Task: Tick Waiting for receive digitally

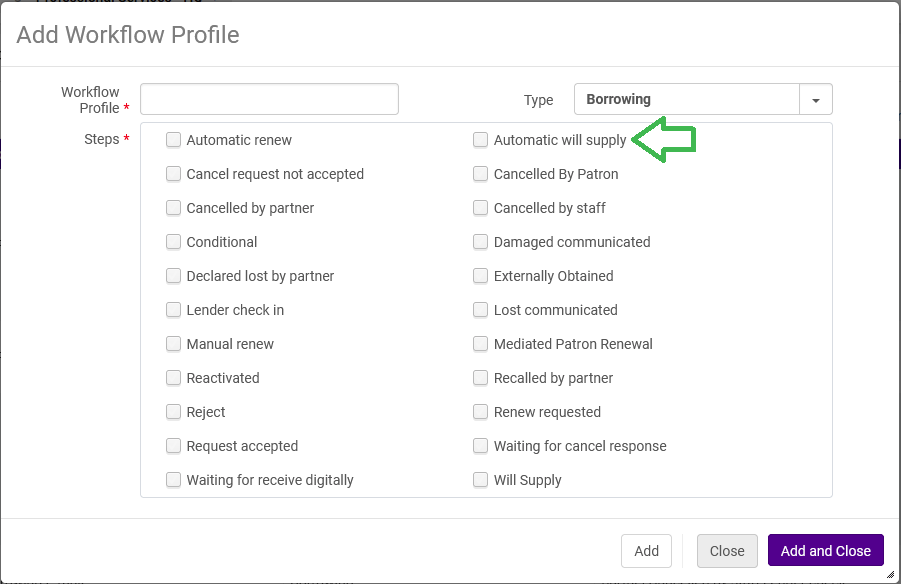Action: [x=174, y=480]
